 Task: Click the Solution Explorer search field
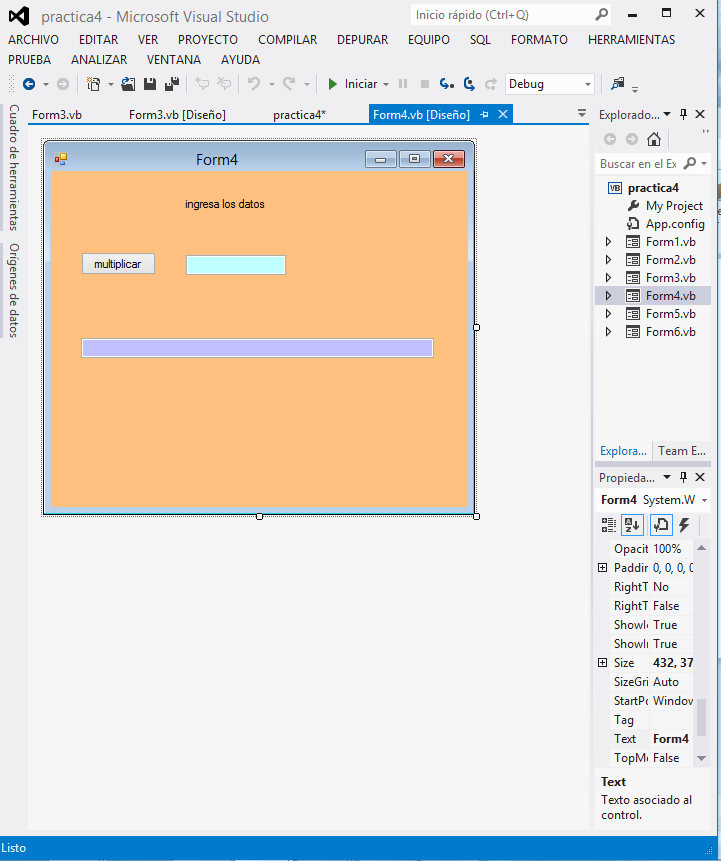(639, 164)
